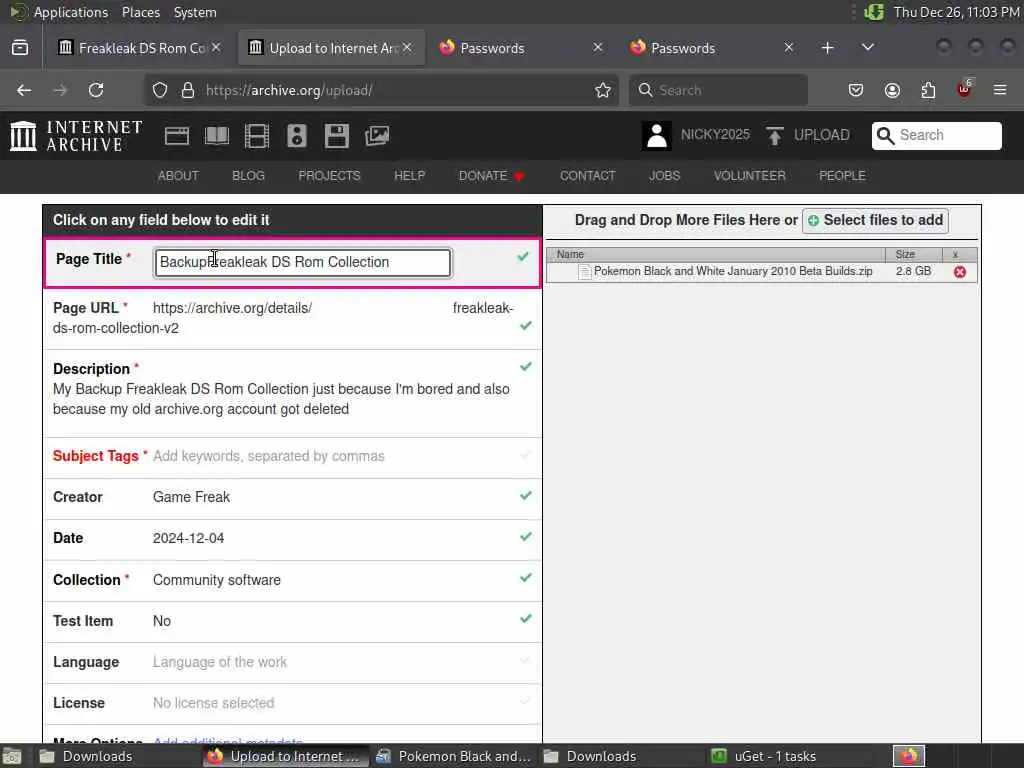
Task: Remove the Pokemon Black and White zip file
Action: (959, 272)
